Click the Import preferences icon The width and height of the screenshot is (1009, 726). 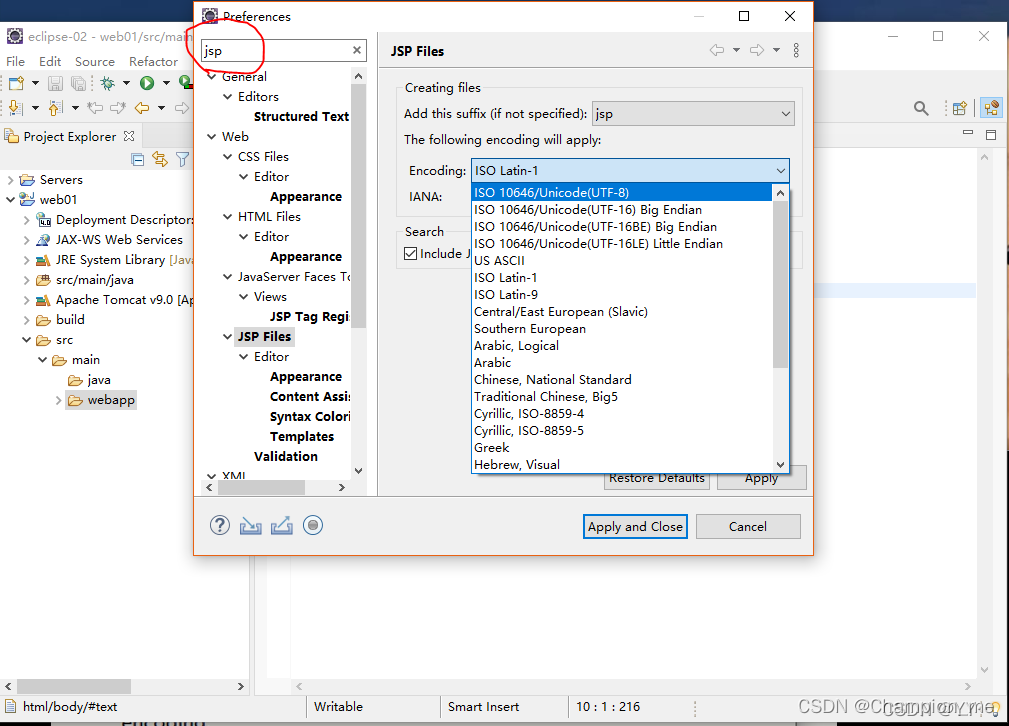pyautogui.click(x=250, y=526)
